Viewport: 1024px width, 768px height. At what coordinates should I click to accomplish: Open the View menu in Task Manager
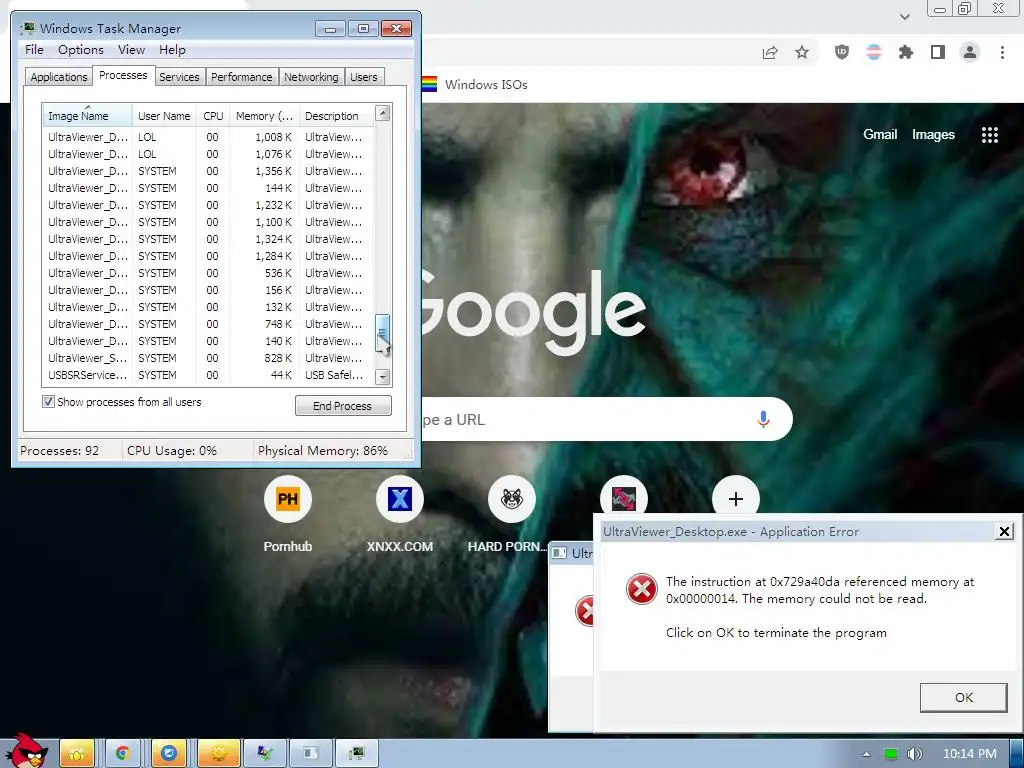coord(131,50)
